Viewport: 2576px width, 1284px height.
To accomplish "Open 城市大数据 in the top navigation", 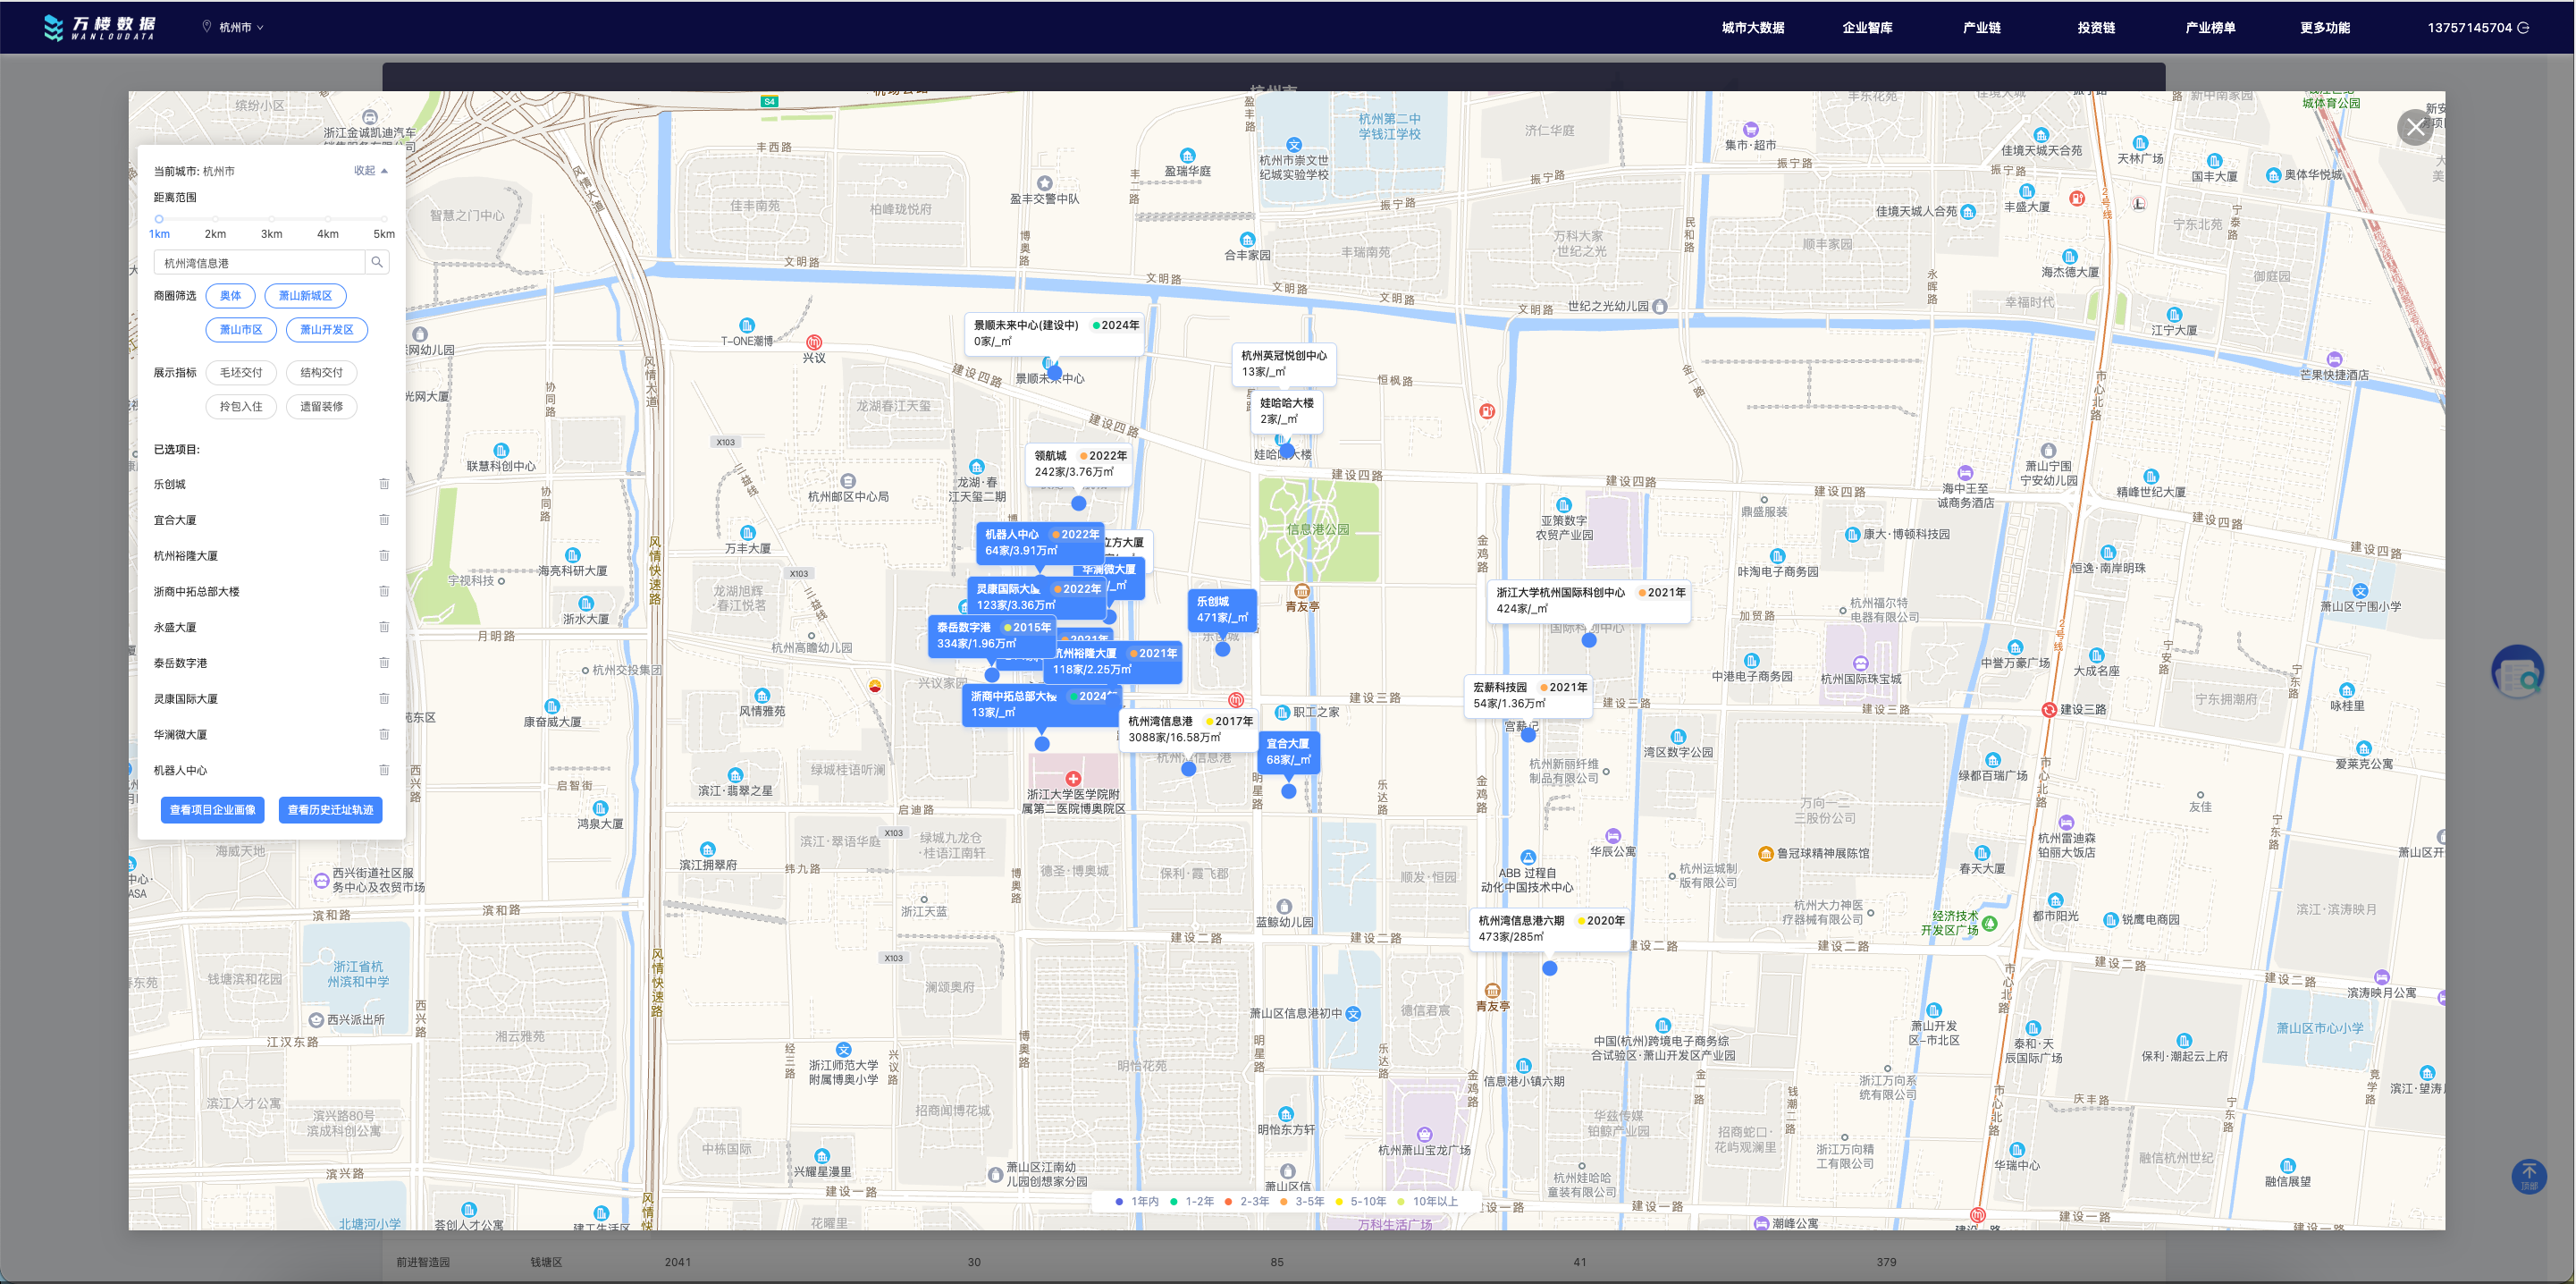I will 1752,28.
